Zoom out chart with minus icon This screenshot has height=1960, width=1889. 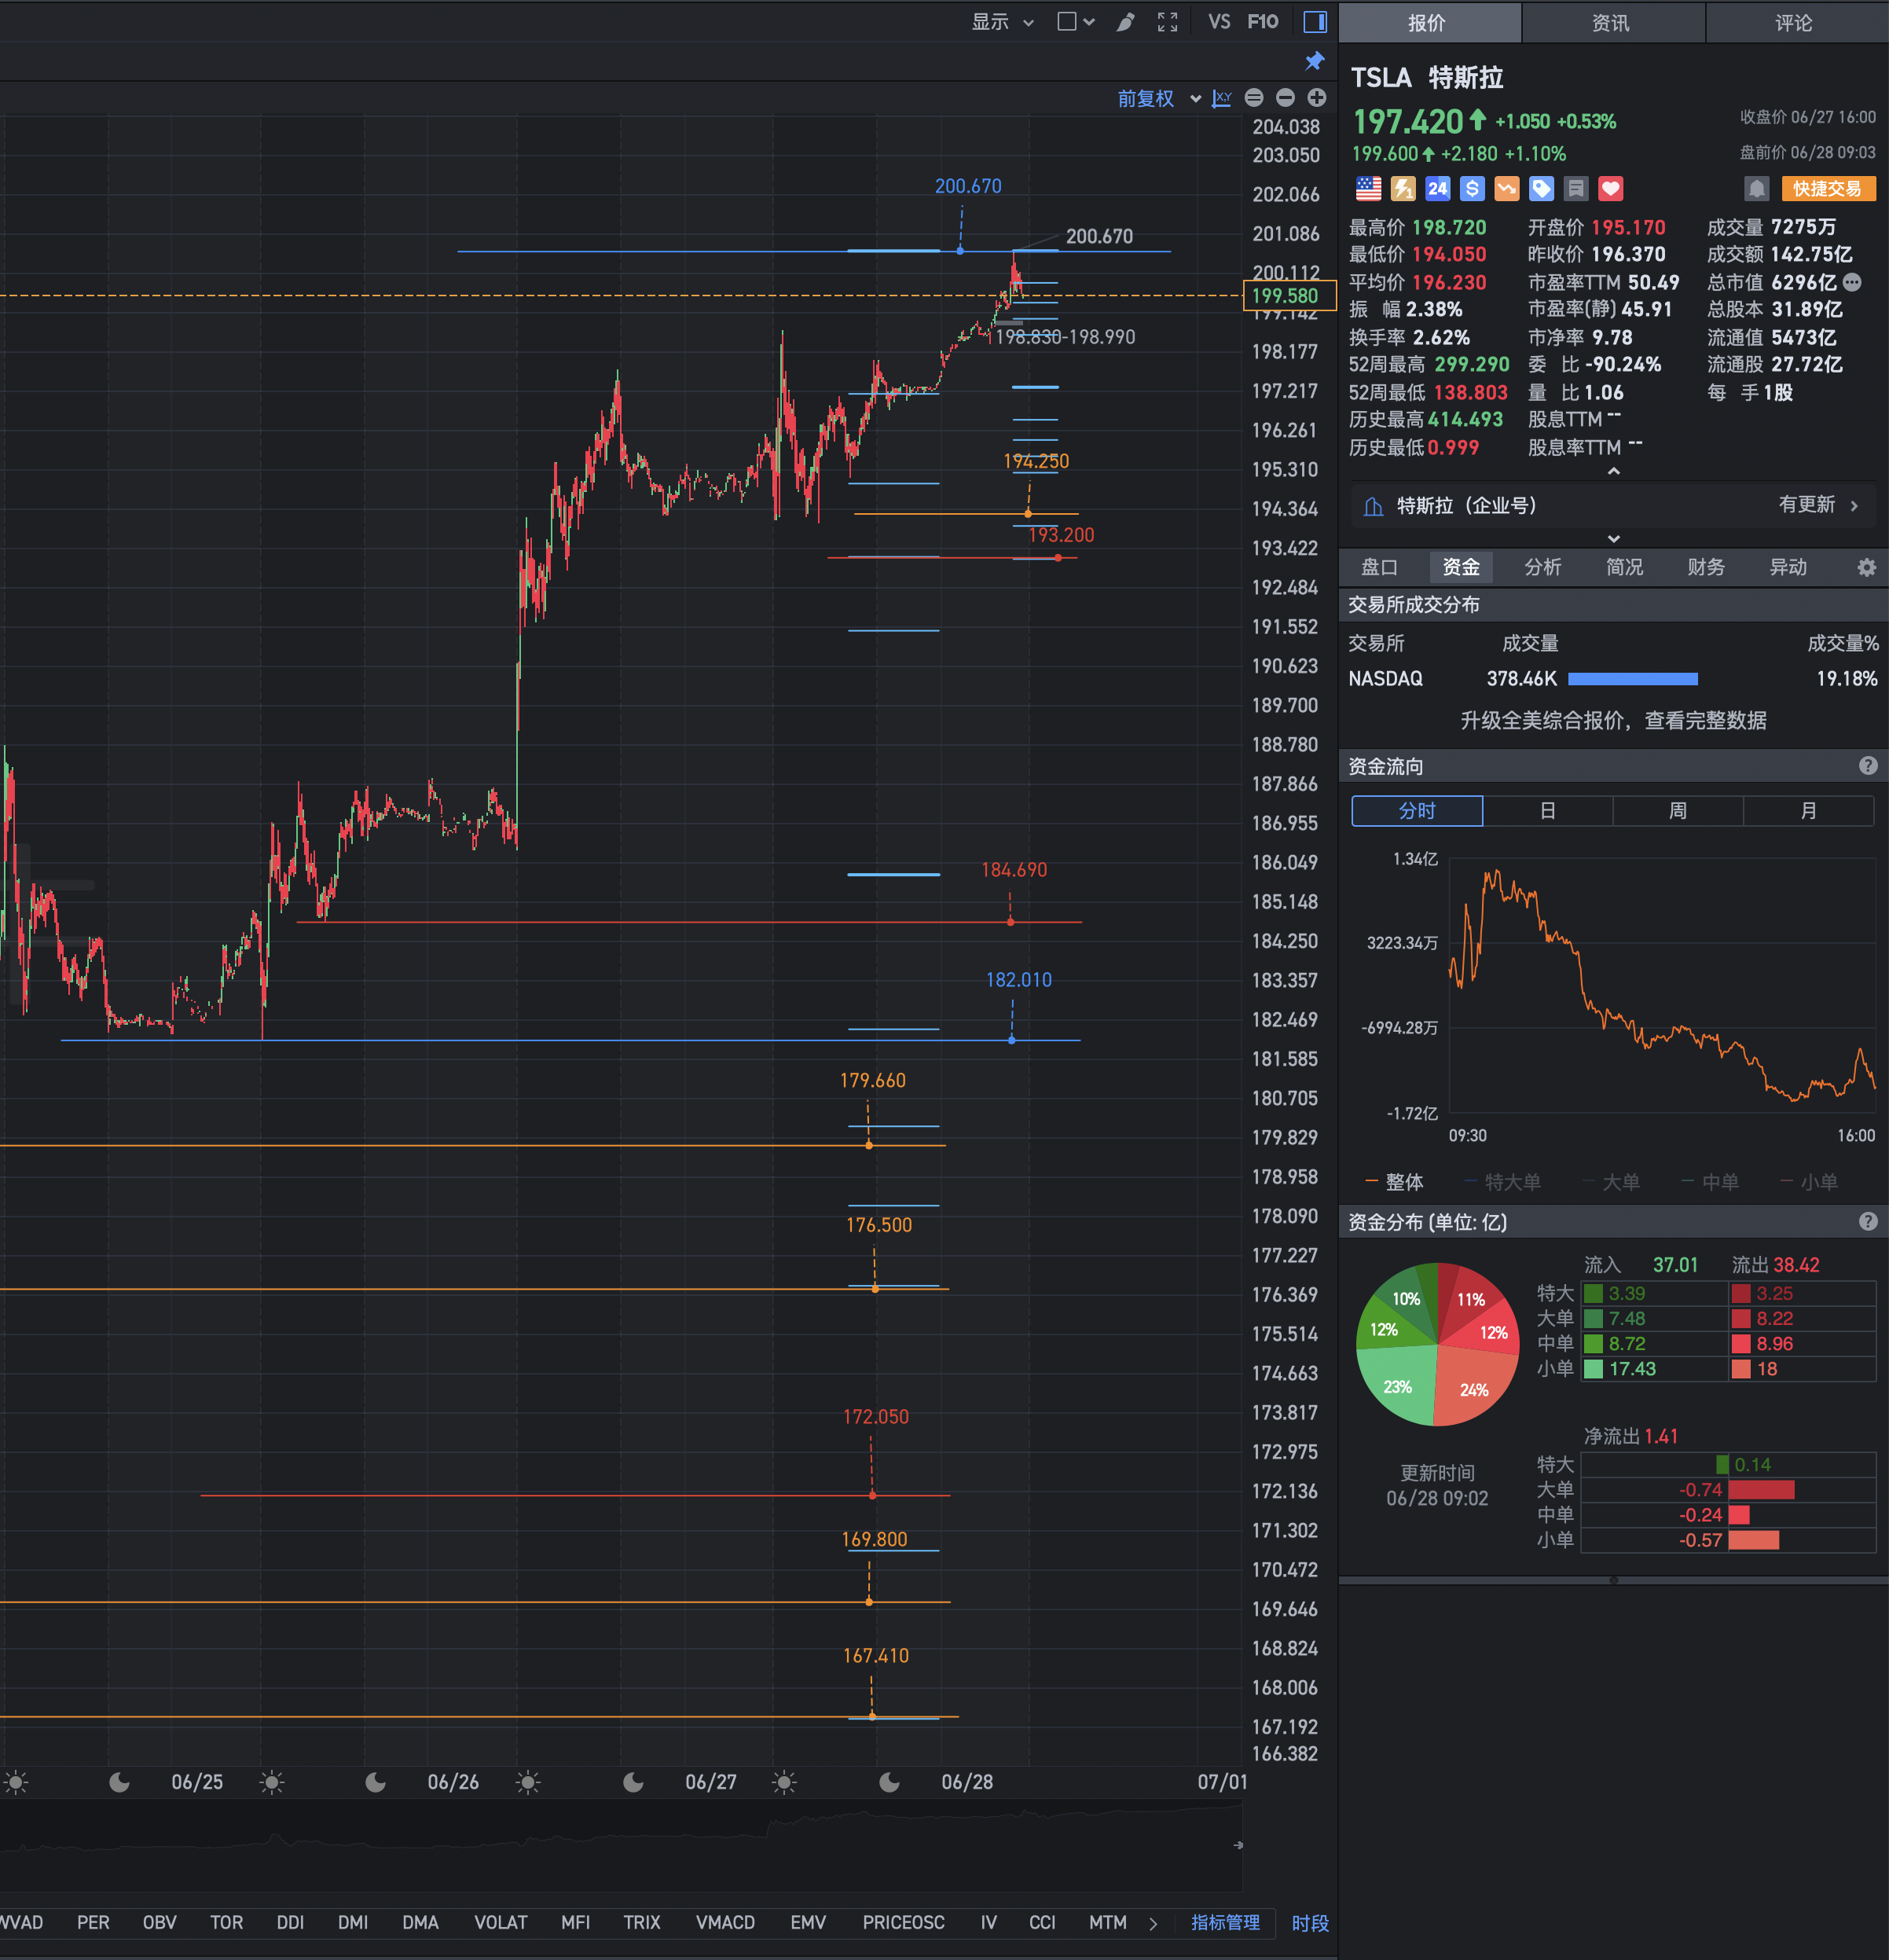(1286, 98)
